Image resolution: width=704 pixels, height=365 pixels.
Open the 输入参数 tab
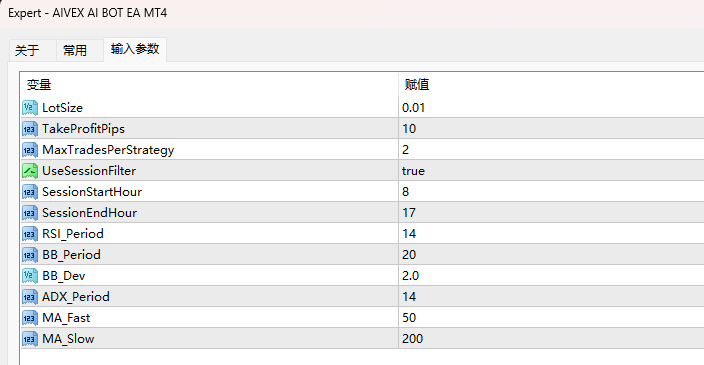click(135, 49)
